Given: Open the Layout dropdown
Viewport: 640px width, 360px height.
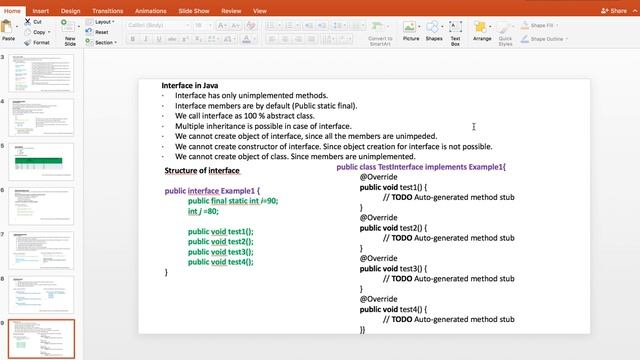Looking at the screenshot, I should 100,22.
